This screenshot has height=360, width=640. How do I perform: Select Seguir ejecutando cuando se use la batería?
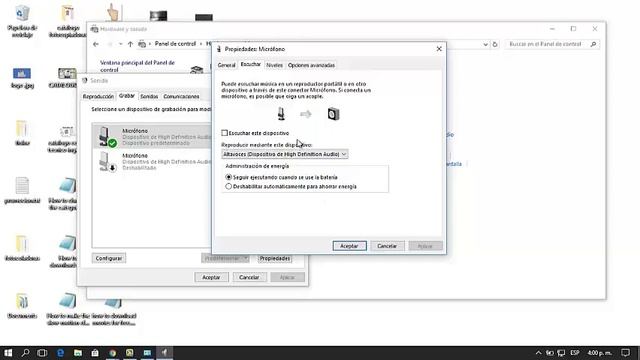[x=229, y=177]
